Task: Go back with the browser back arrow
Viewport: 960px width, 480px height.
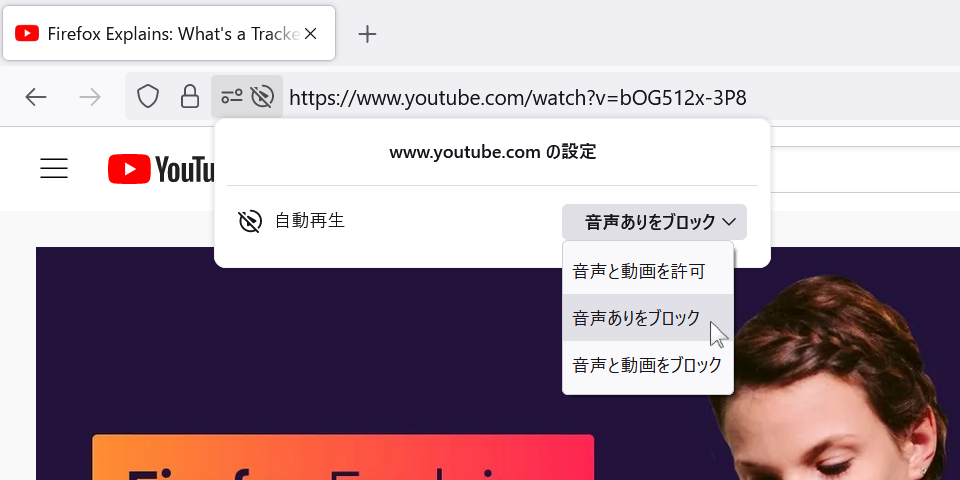Action: click(36, 97)
